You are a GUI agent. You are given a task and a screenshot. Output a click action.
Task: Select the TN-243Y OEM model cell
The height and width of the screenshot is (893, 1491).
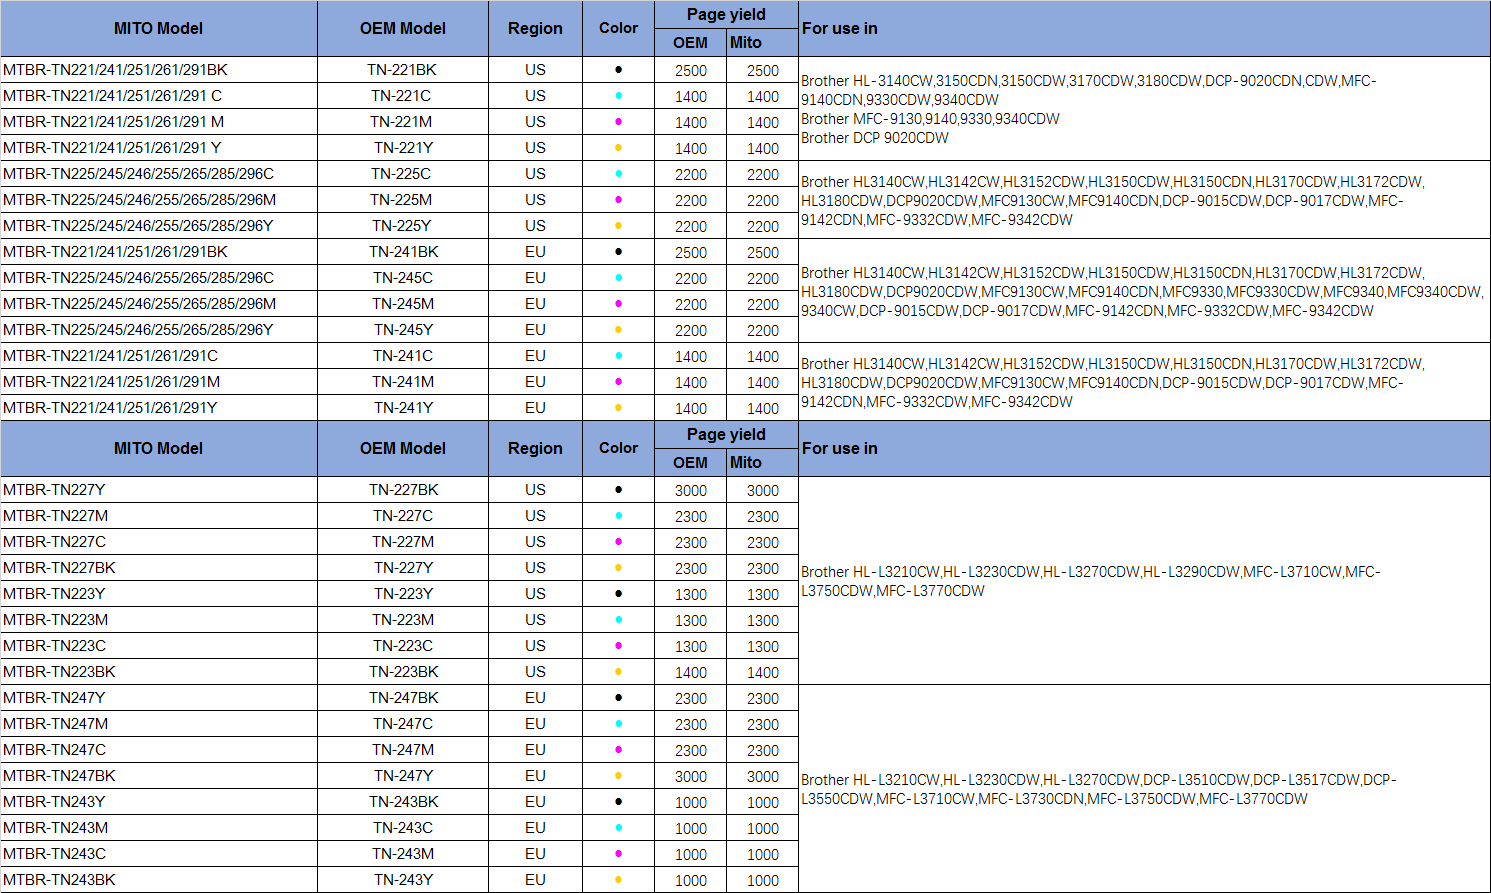402,880
